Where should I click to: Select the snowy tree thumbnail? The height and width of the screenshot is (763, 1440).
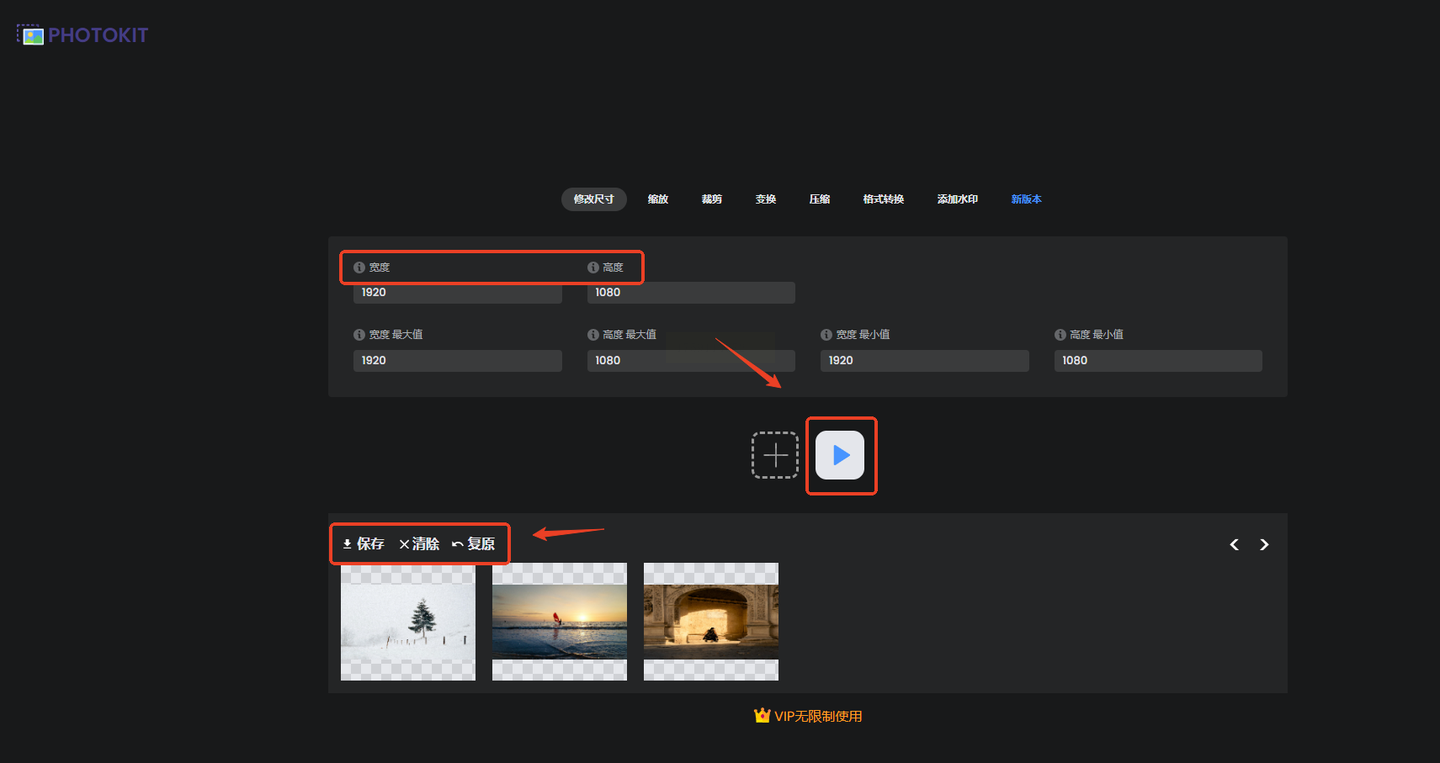click(x=408, y=621)
